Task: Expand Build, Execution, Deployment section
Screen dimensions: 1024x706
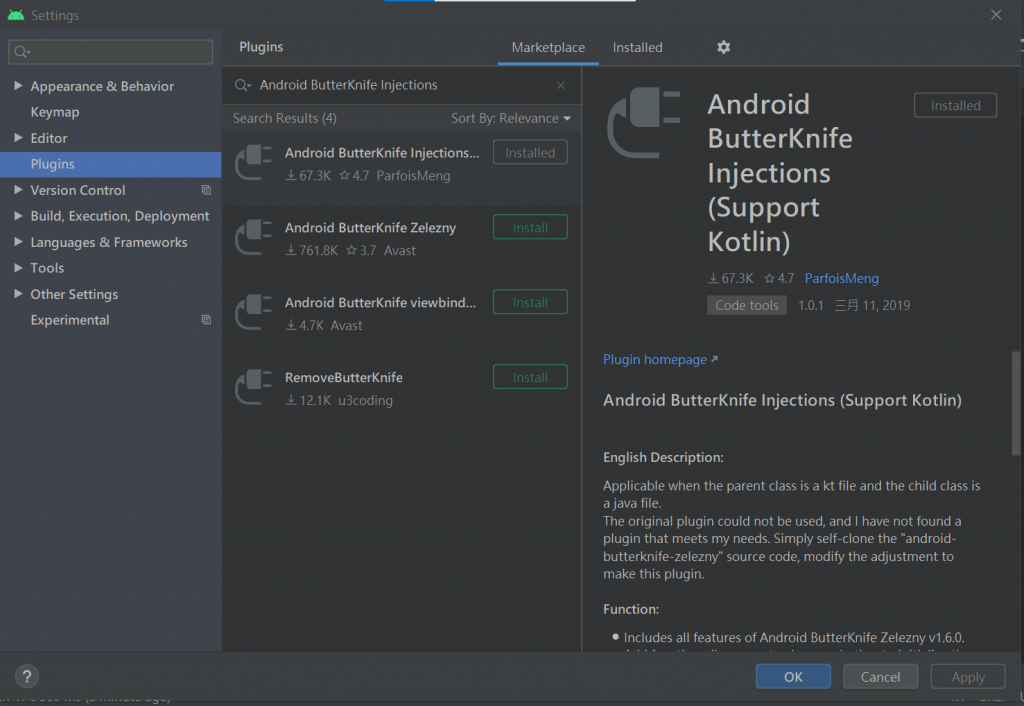Action: 18,216
